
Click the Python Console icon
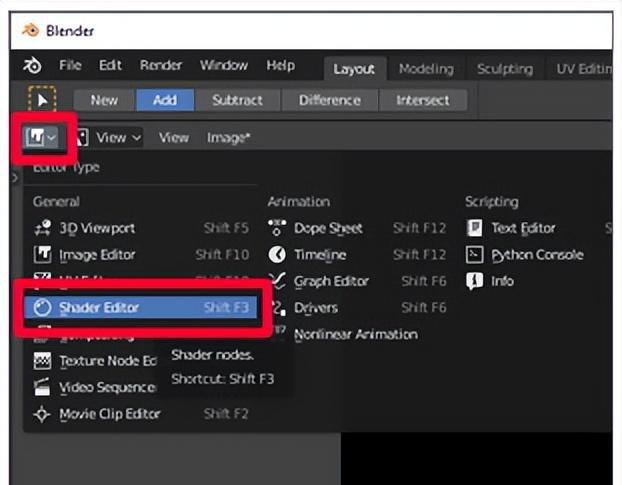tap(474, 255)
